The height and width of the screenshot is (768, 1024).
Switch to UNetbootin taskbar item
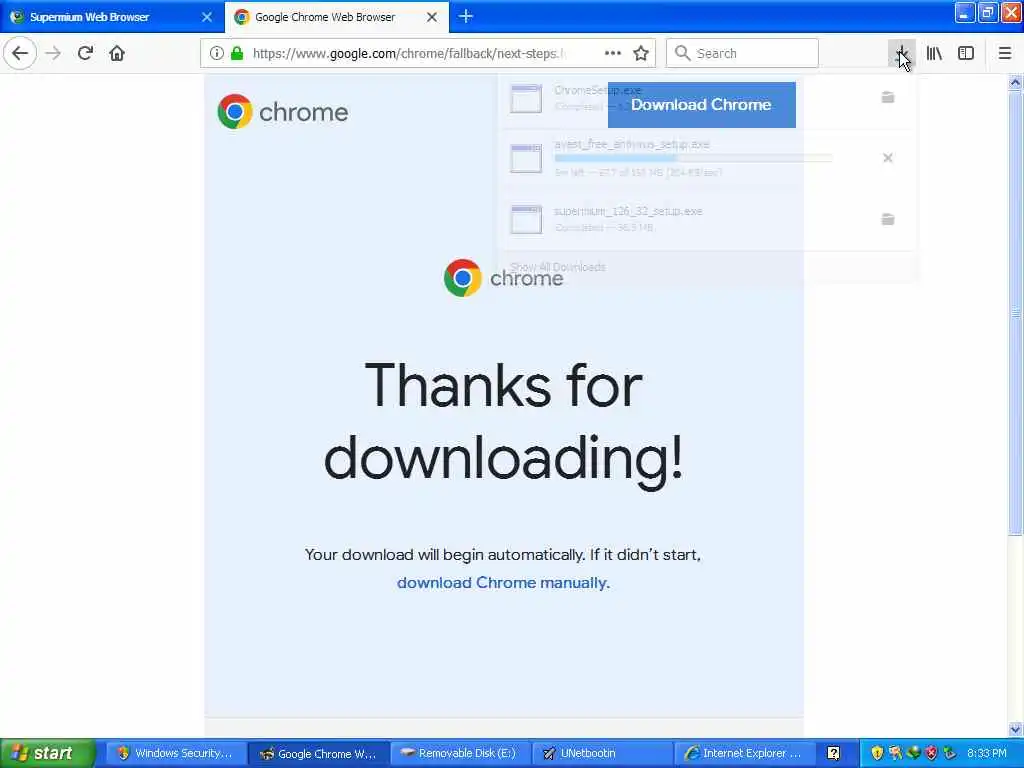coord(602,753)
